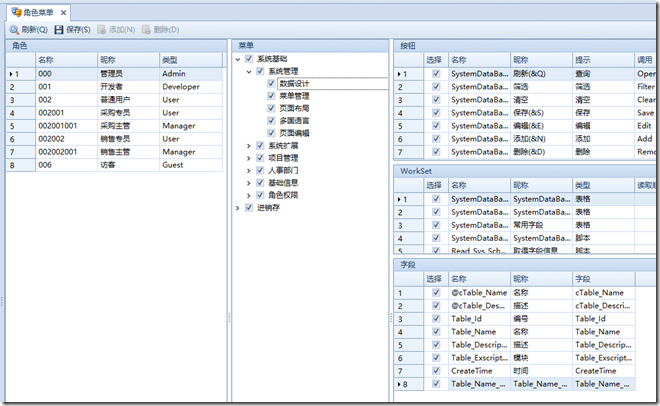This screenshot has width=660, height=406.
Task: Click the 编辑(&E) button row cell
Action: (541, 126)
